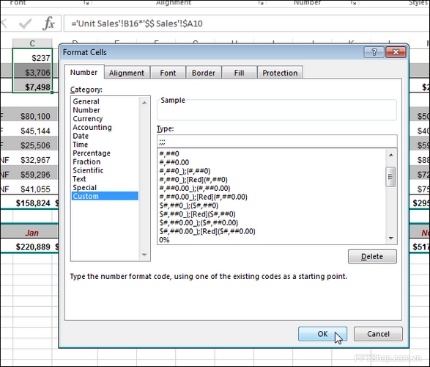
Task: Delete the selected custom format code
Action: pyautogui.click(x=372, y=257)
